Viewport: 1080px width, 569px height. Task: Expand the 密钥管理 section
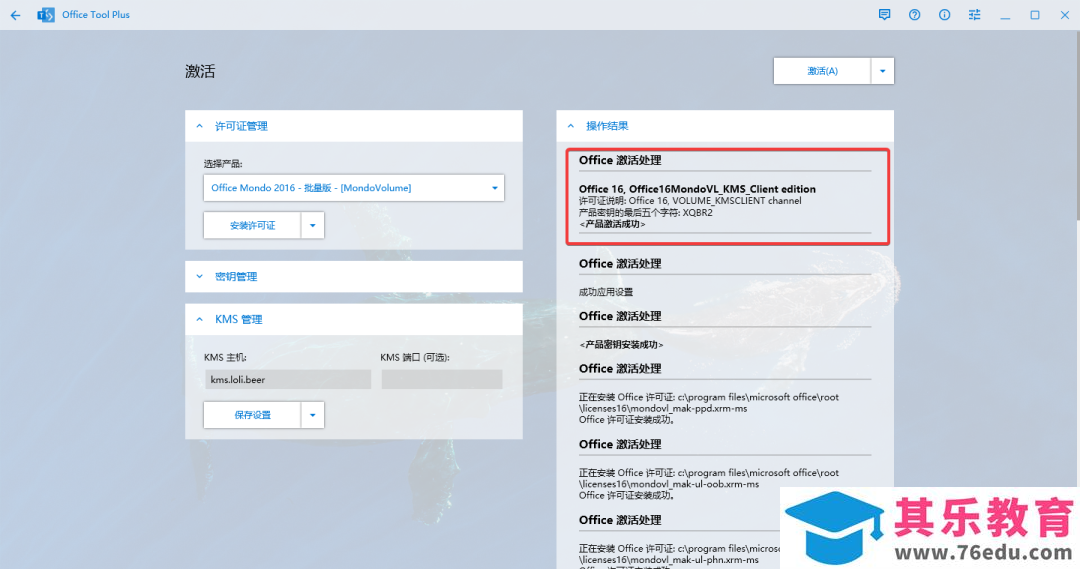click(353, 276)
